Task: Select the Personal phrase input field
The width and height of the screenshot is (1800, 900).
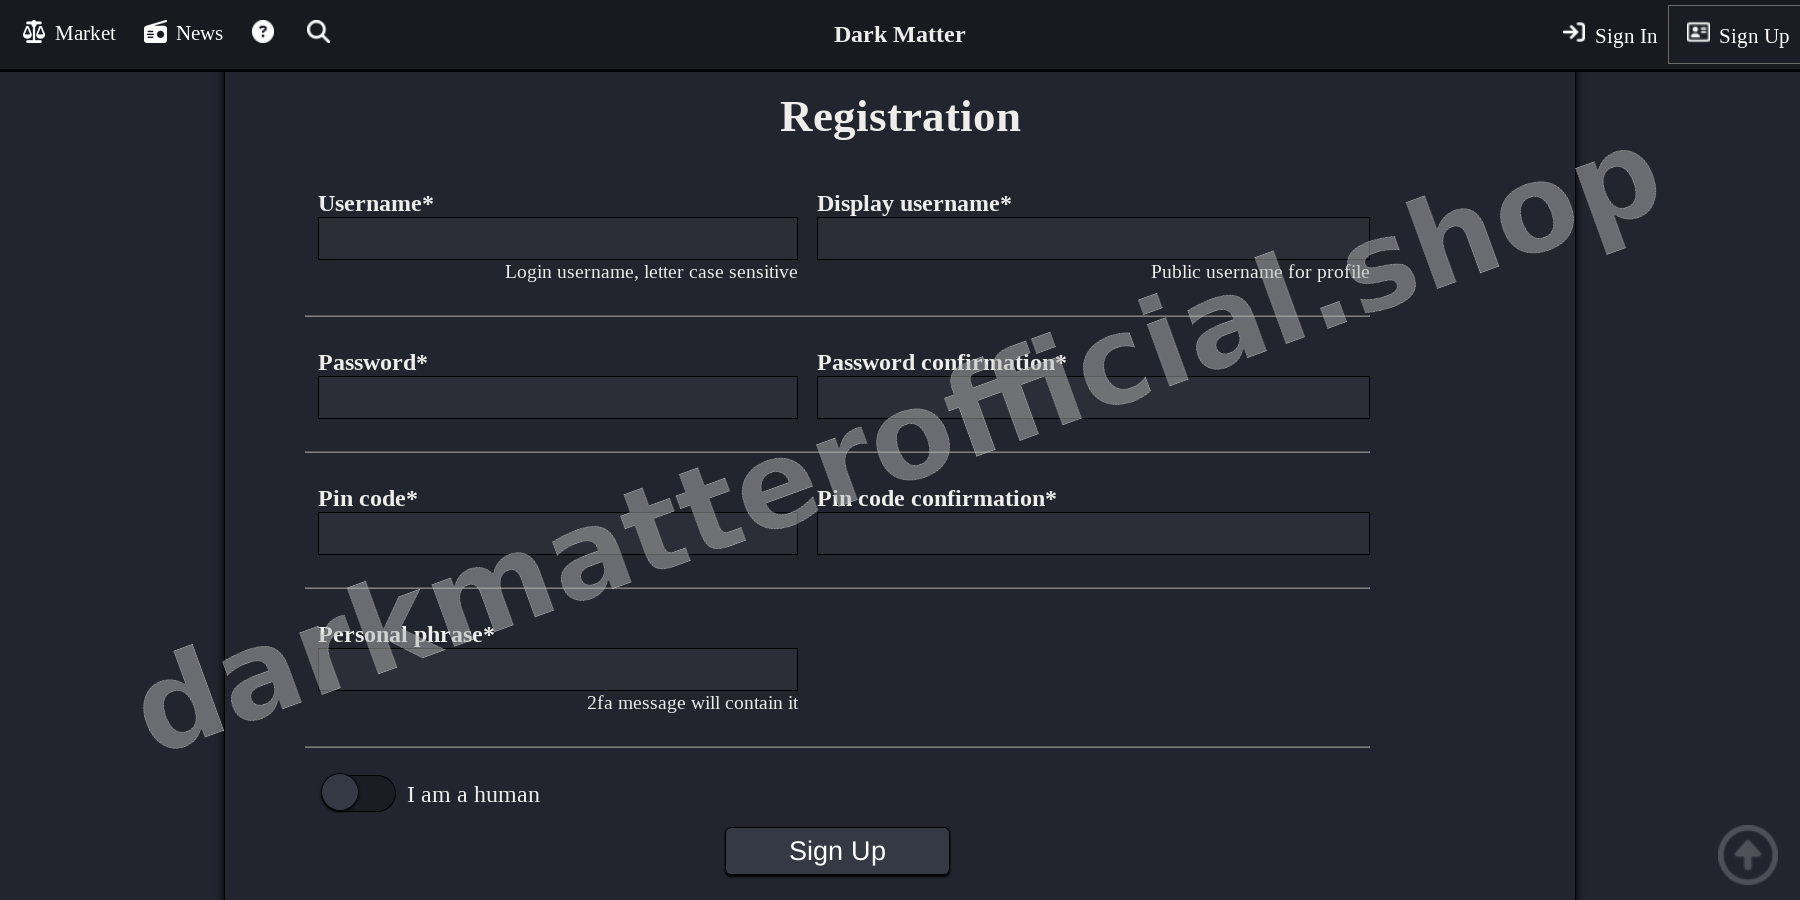Action: 557,669
